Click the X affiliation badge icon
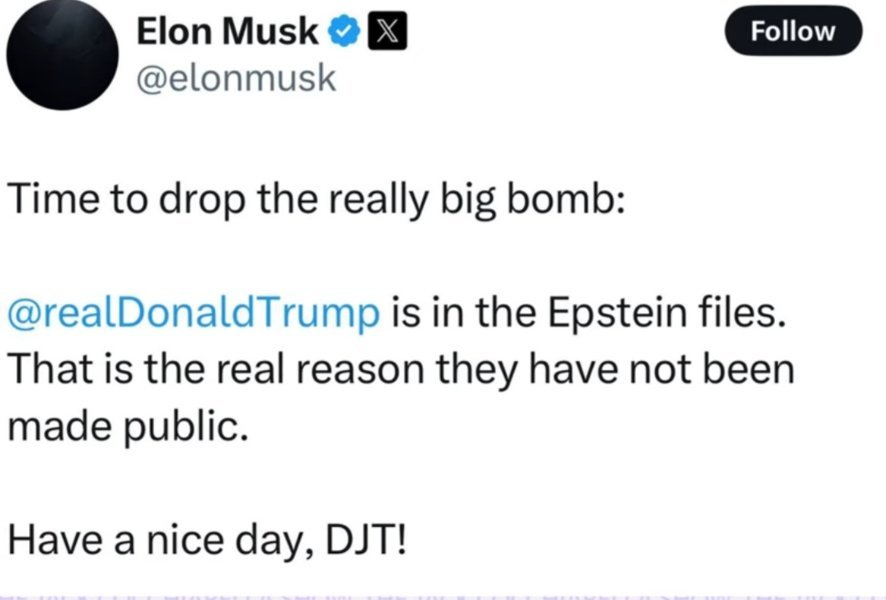This screenshot has width=886, height=600. tap(387, 33)
